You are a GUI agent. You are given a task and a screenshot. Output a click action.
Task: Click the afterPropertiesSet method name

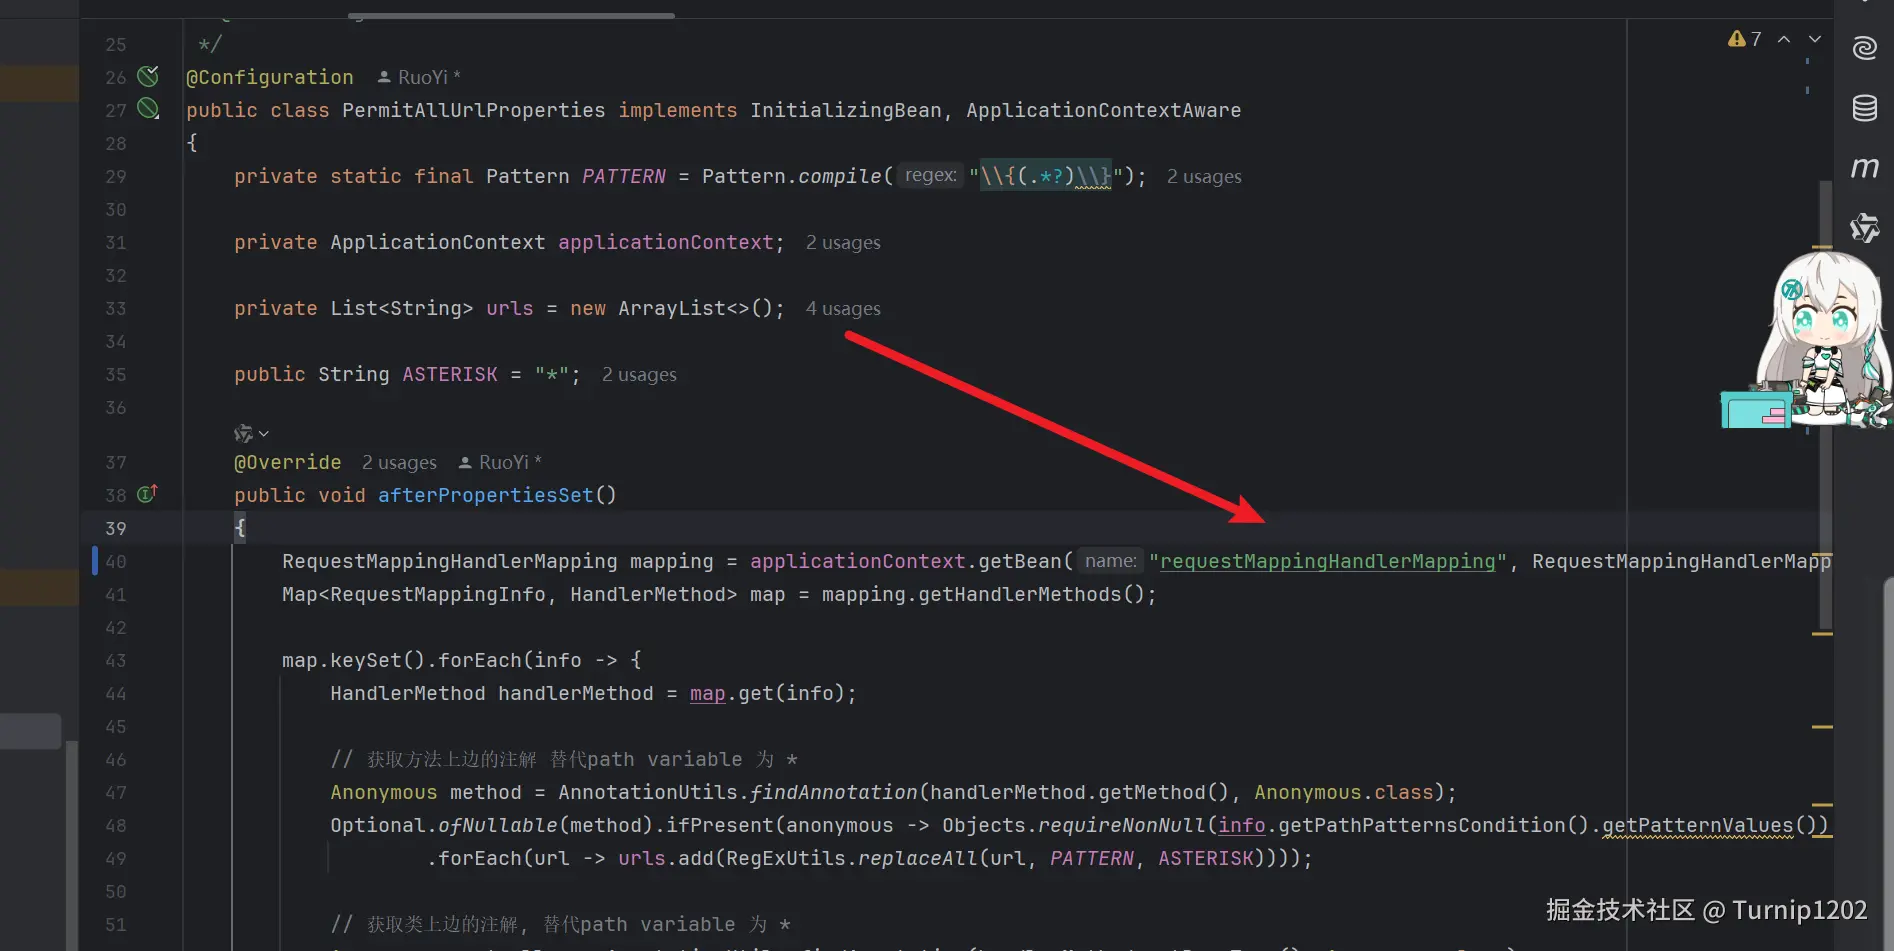click(486, 496)
